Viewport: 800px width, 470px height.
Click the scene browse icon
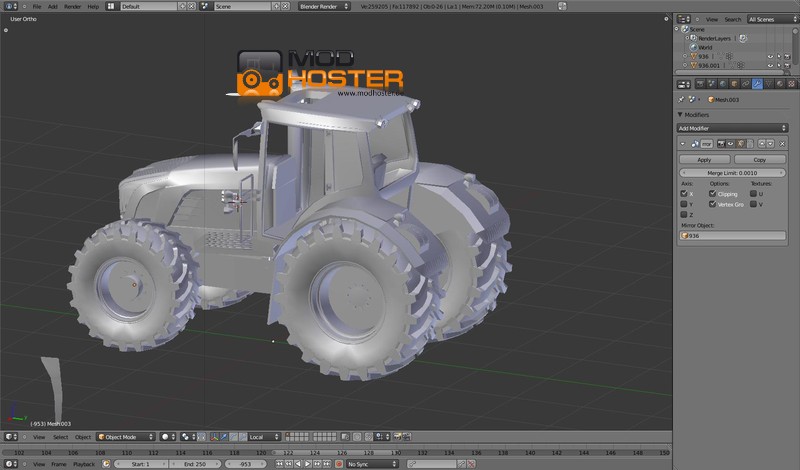coord(205,7)
